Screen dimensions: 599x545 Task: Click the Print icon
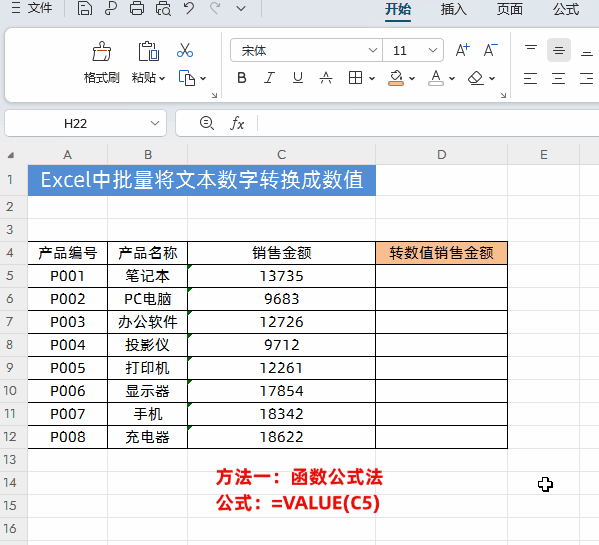pyautogui.click(x=136, y=8)
